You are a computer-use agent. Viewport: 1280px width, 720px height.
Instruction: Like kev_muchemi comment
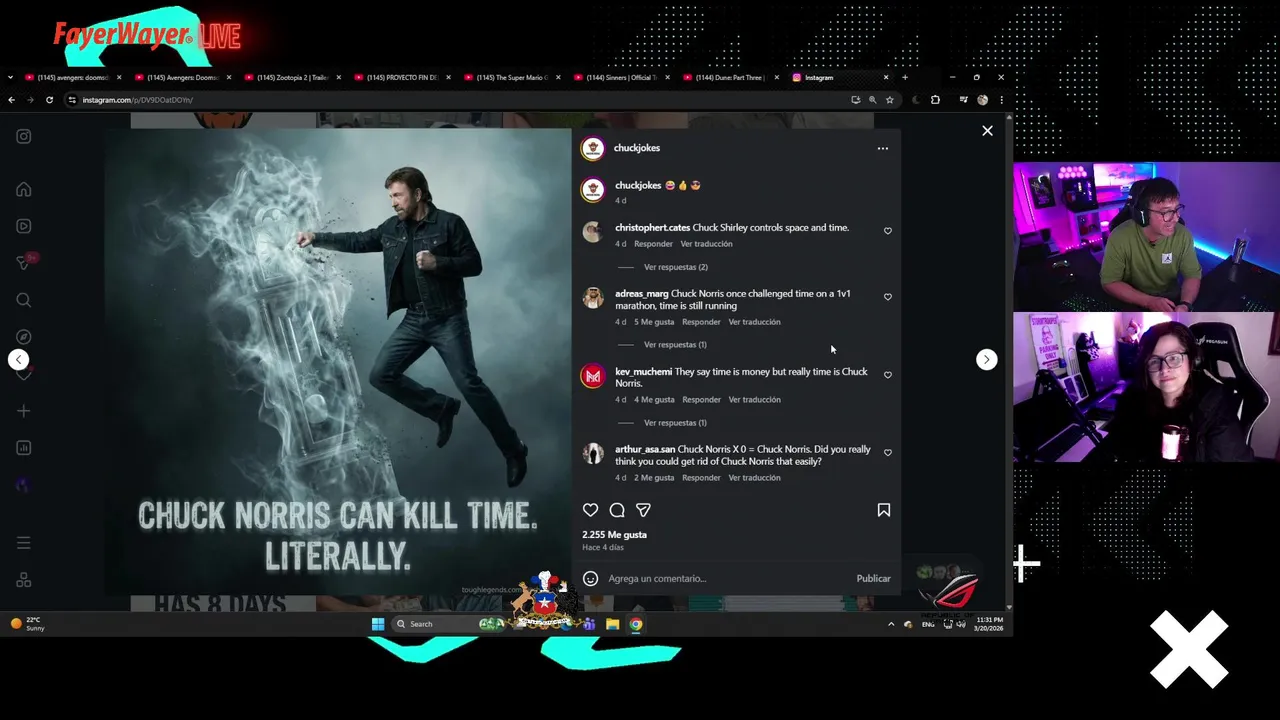(x=887, y=375)
